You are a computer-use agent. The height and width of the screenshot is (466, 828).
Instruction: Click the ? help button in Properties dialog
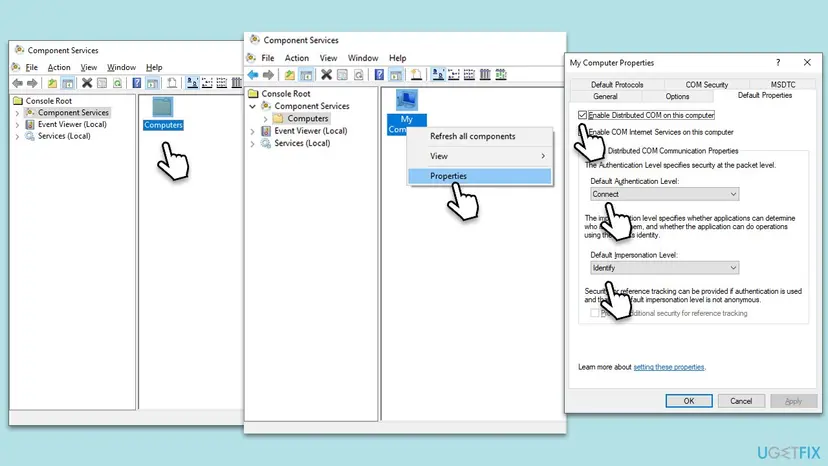778,62
